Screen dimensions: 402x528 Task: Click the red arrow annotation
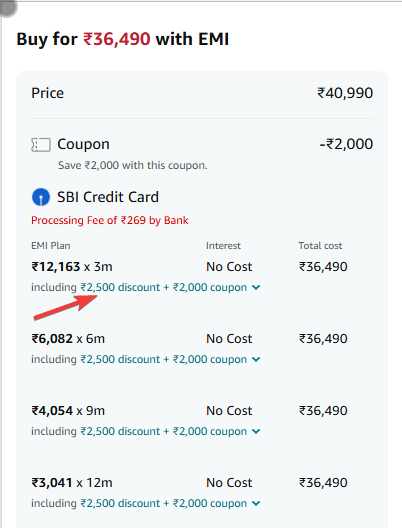(x=66, y=307)
